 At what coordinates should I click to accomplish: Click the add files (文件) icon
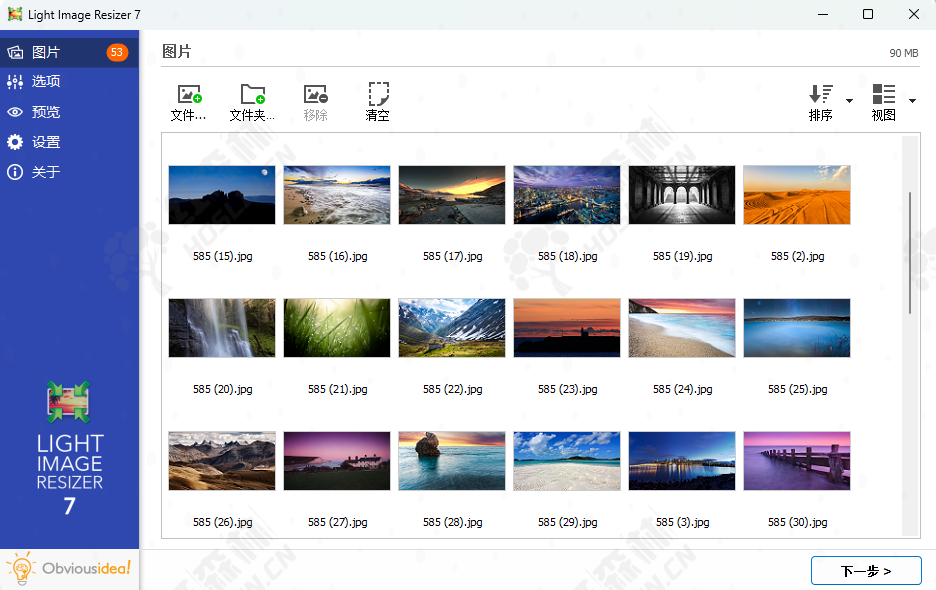189,94
